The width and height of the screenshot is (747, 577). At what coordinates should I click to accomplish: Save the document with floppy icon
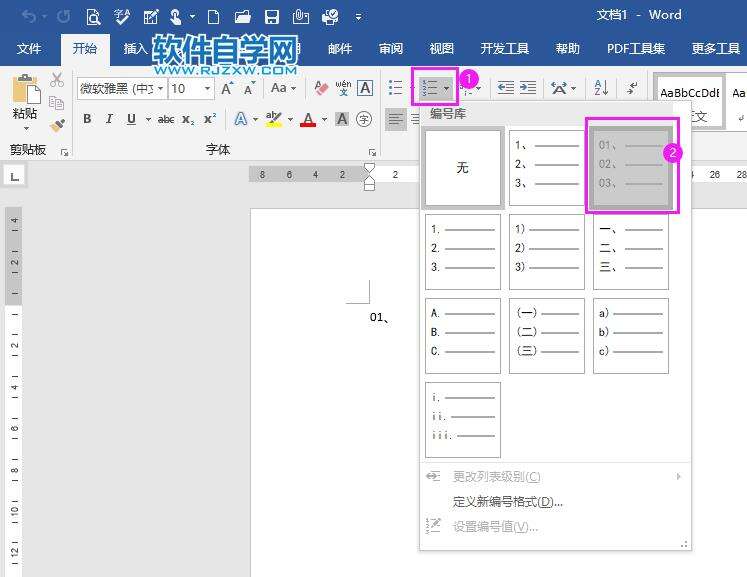(x=272, y=17)
